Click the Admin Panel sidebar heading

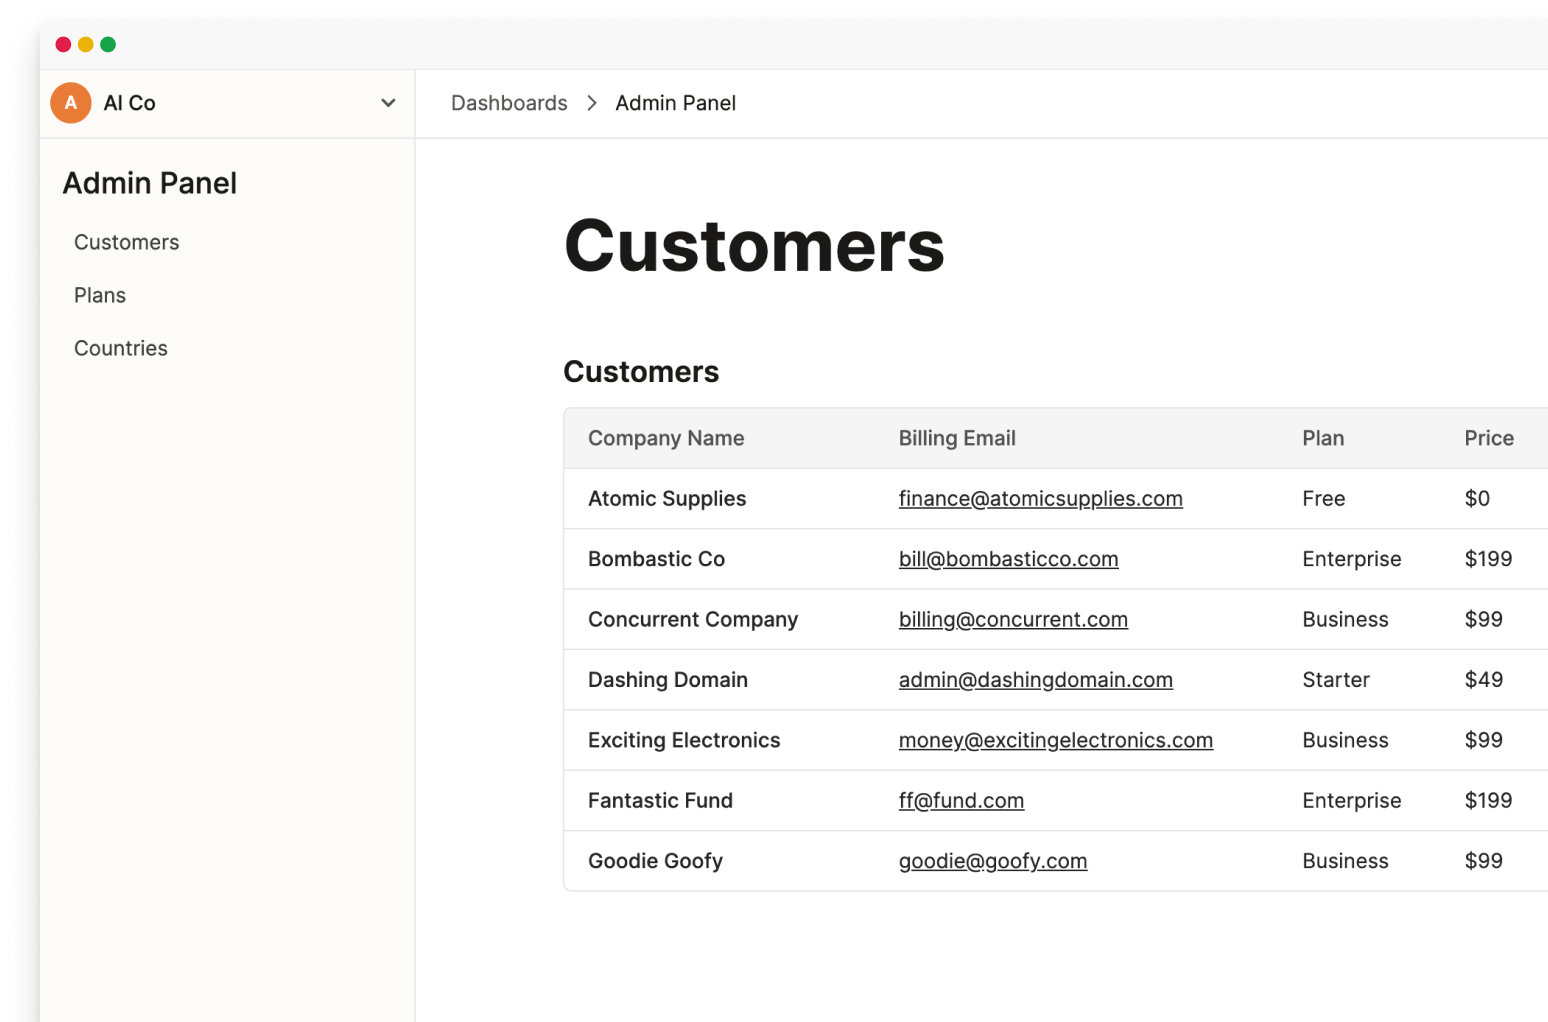(x=150, y=183)
